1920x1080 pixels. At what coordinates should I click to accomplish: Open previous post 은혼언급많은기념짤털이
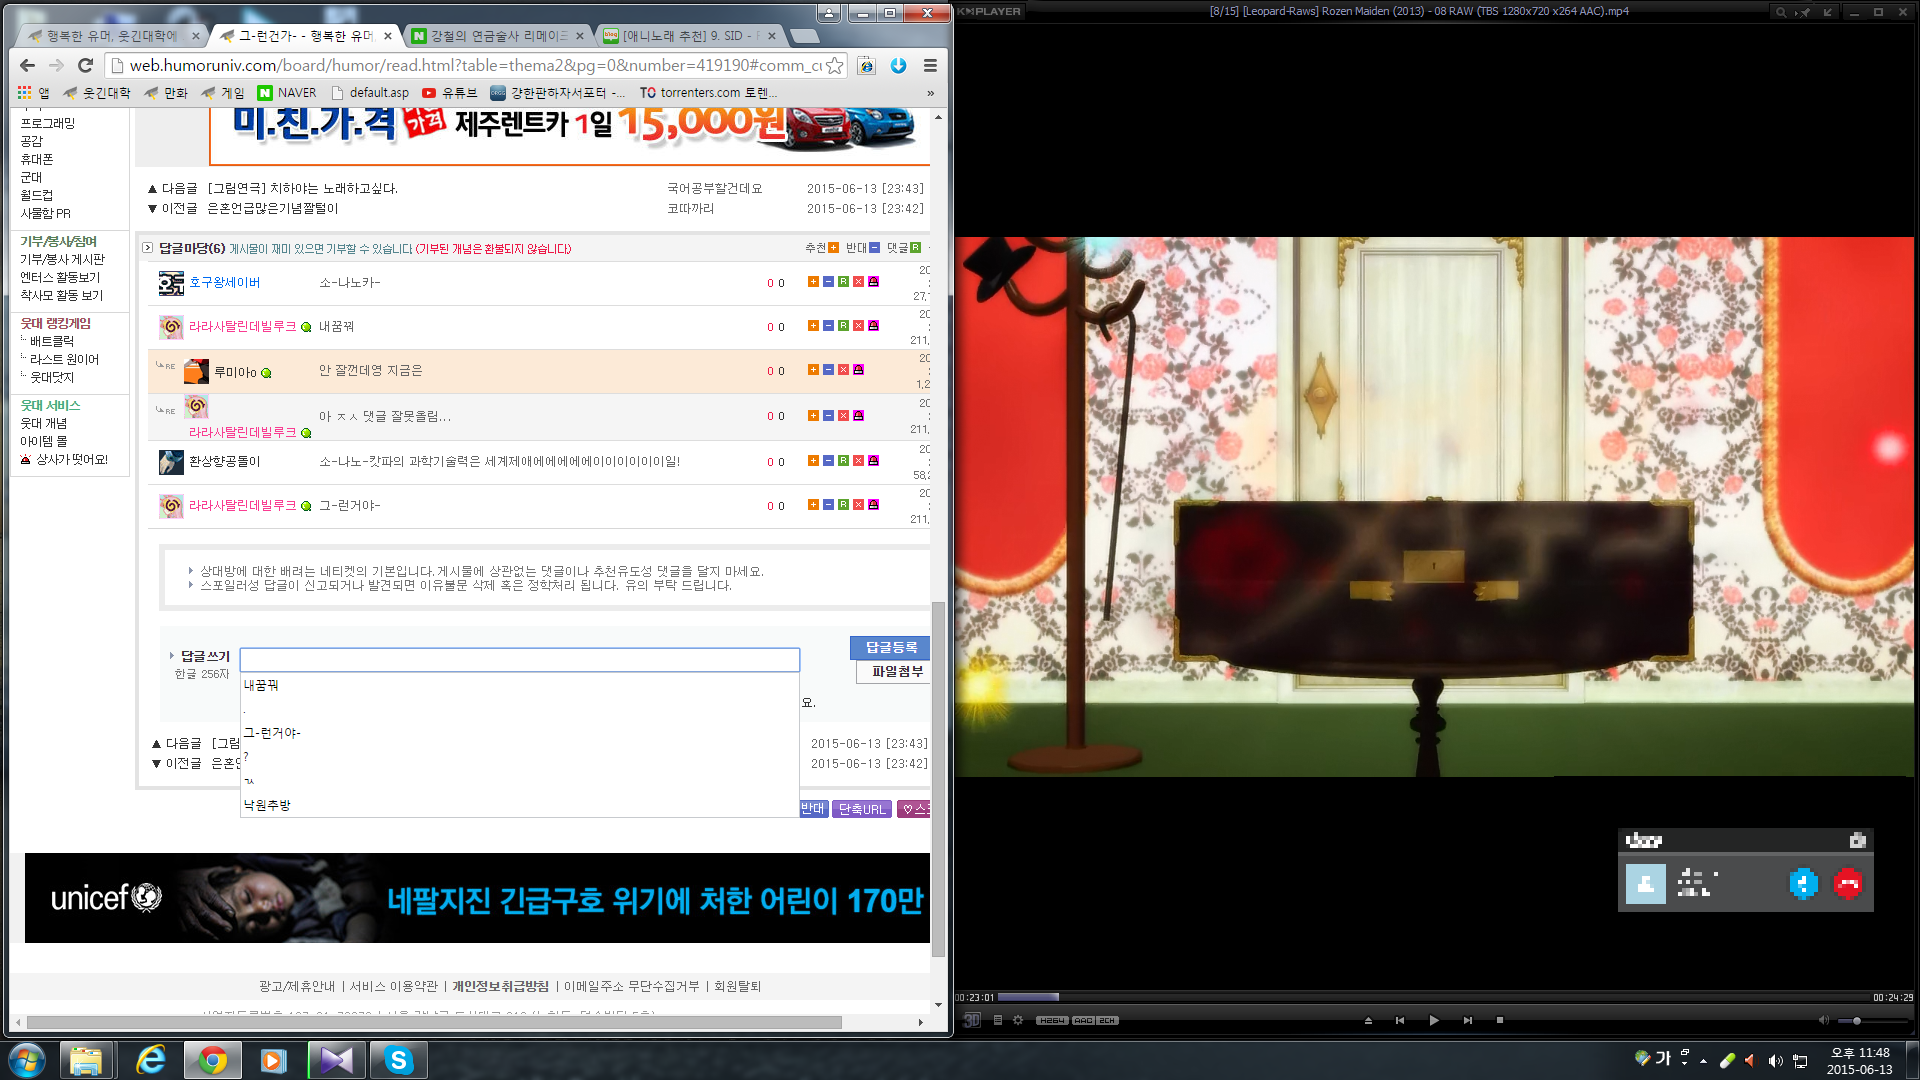pos(273,208)
